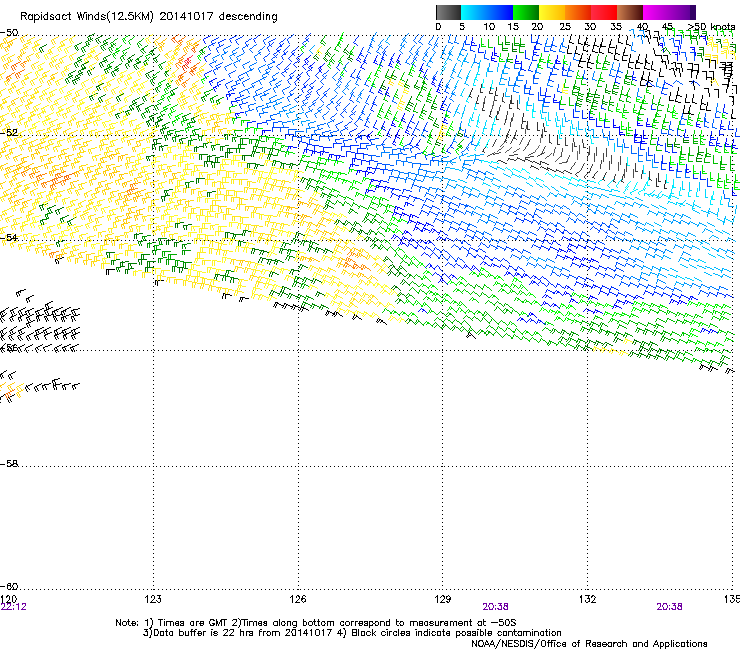
Task: Click the -50 latitude axis label
Action: coord(9,33)
